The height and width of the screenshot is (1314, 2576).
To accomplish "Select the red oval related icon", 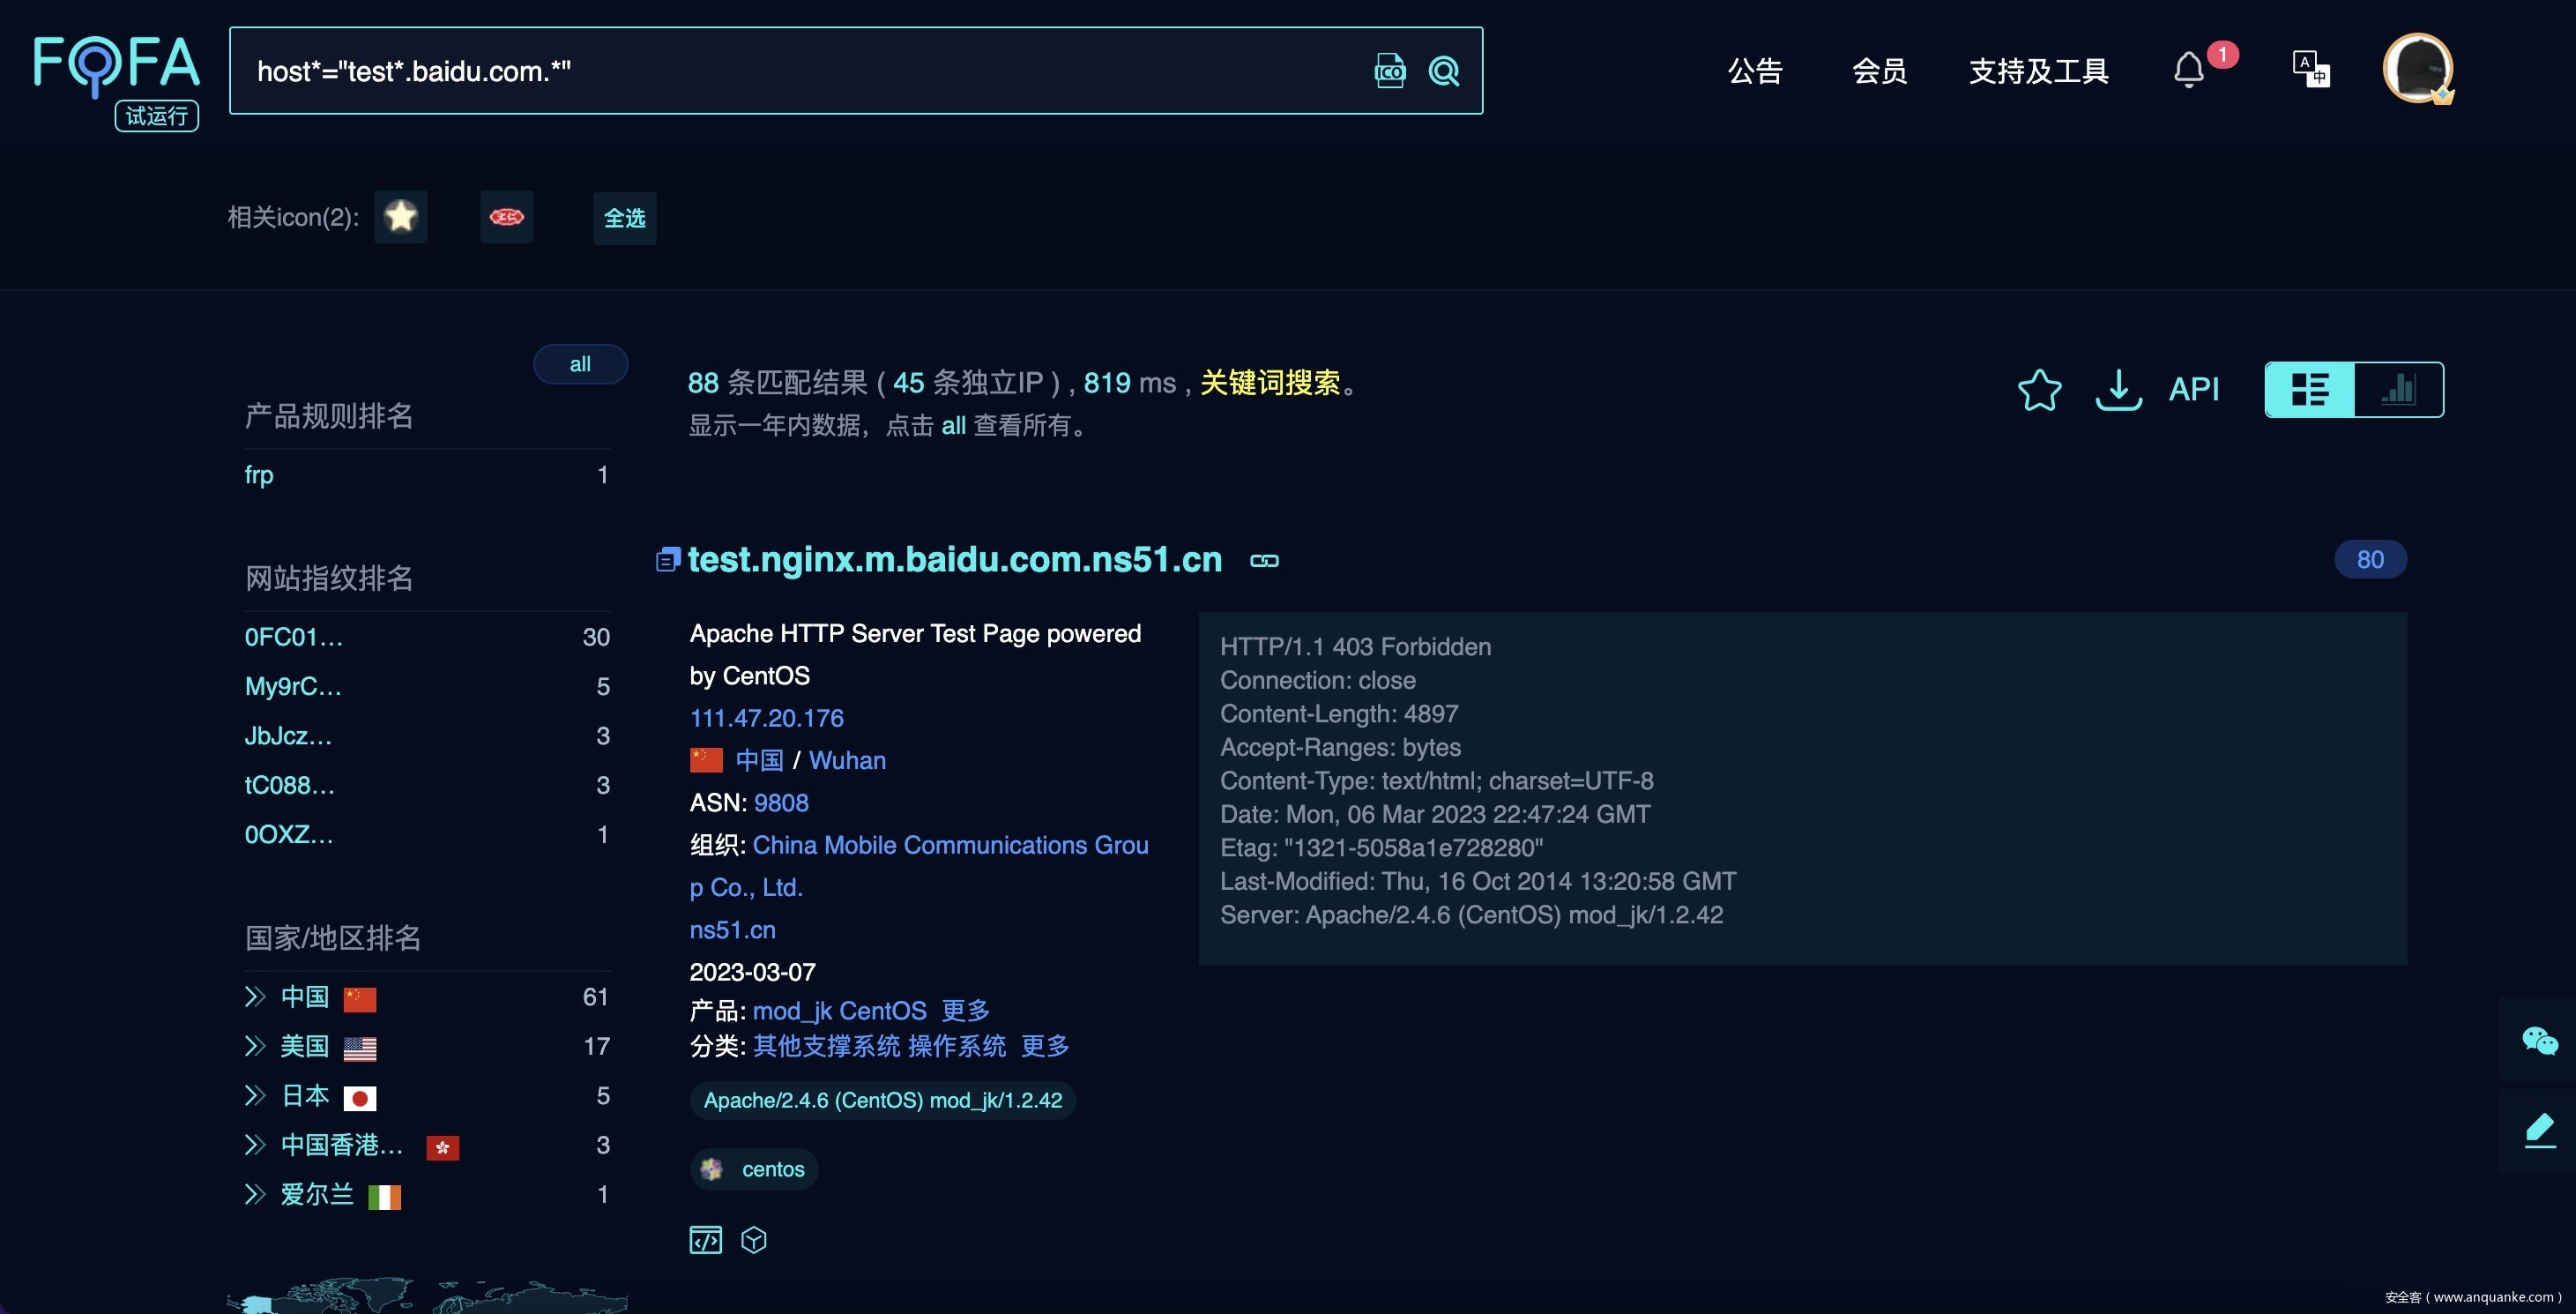I will (507, 216).
